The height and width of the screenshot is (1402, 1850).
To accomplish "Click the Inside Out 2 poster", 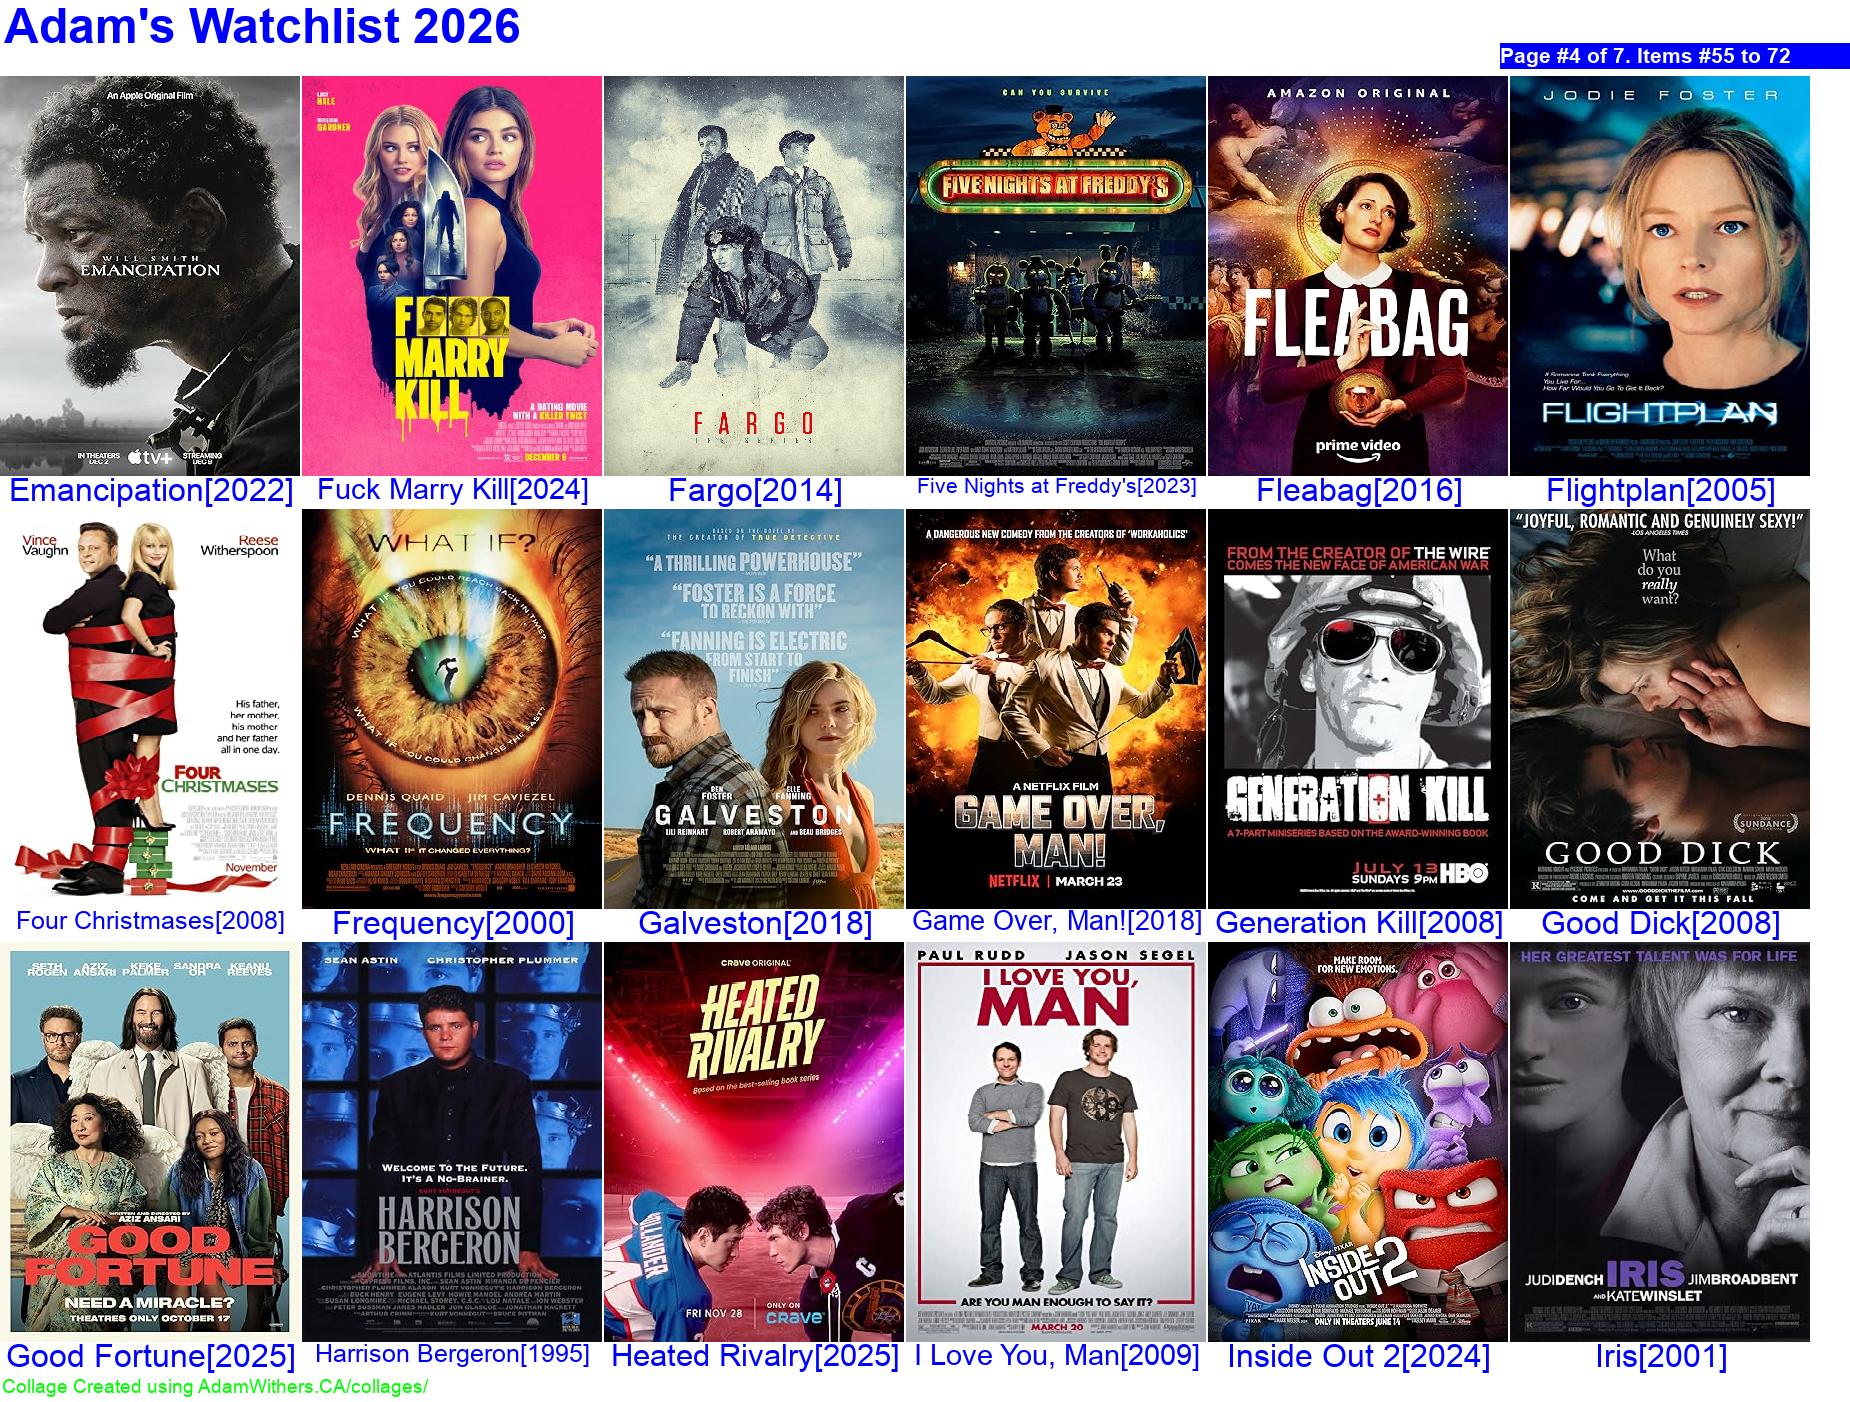I will click(x=1358, y=1141).
